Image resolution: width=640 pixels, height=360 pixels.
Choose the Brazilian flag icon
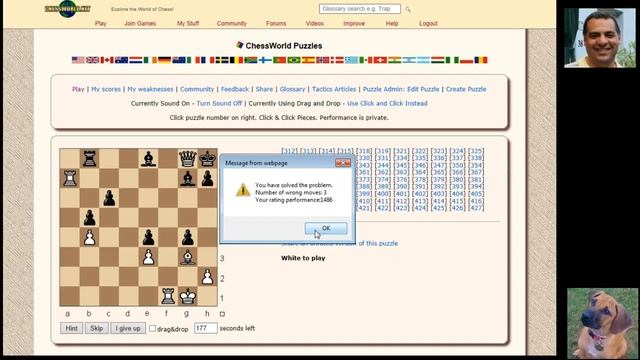click(293, 60)
